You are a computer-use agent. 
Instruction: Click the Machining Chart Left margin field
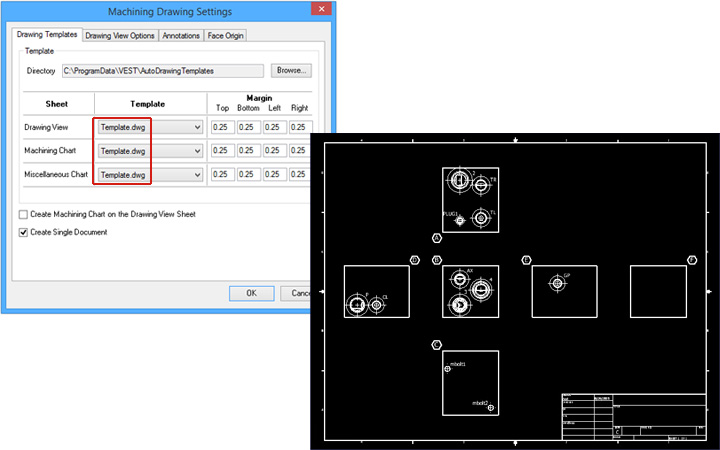point(274,151)
